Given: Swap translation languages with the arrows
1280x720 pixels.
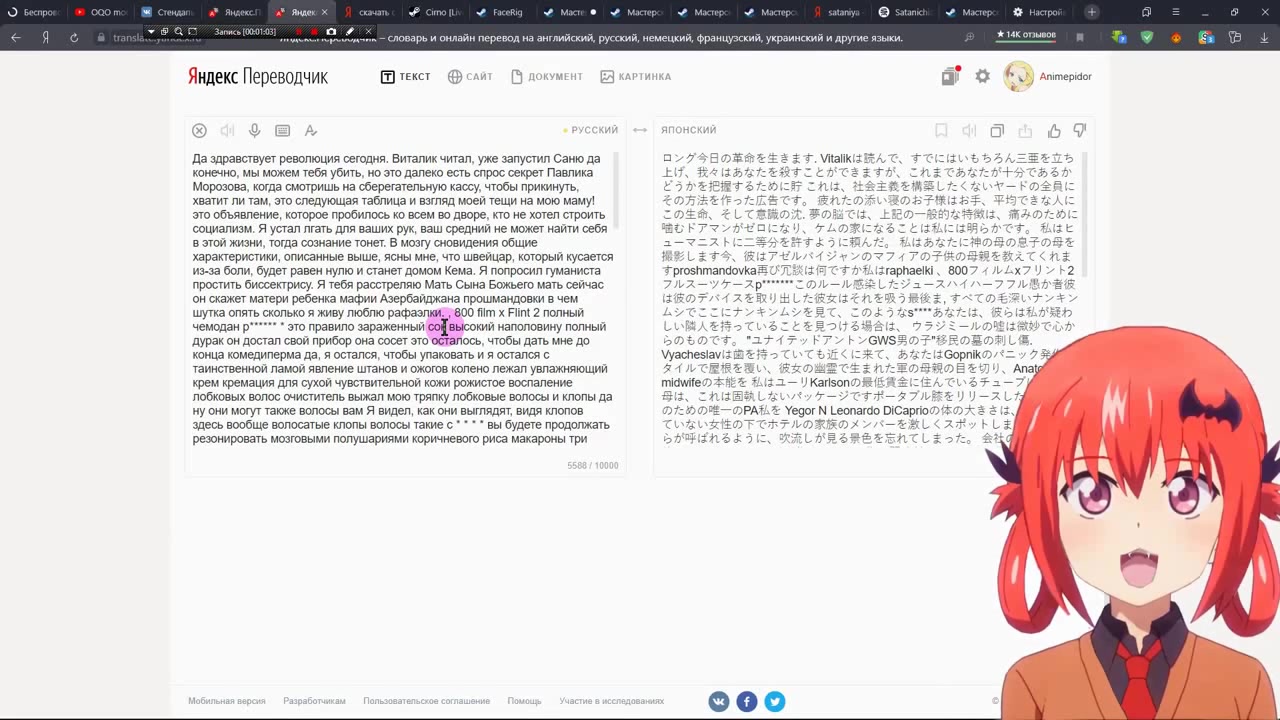Looking at the screenshot, I should (640, 130).
